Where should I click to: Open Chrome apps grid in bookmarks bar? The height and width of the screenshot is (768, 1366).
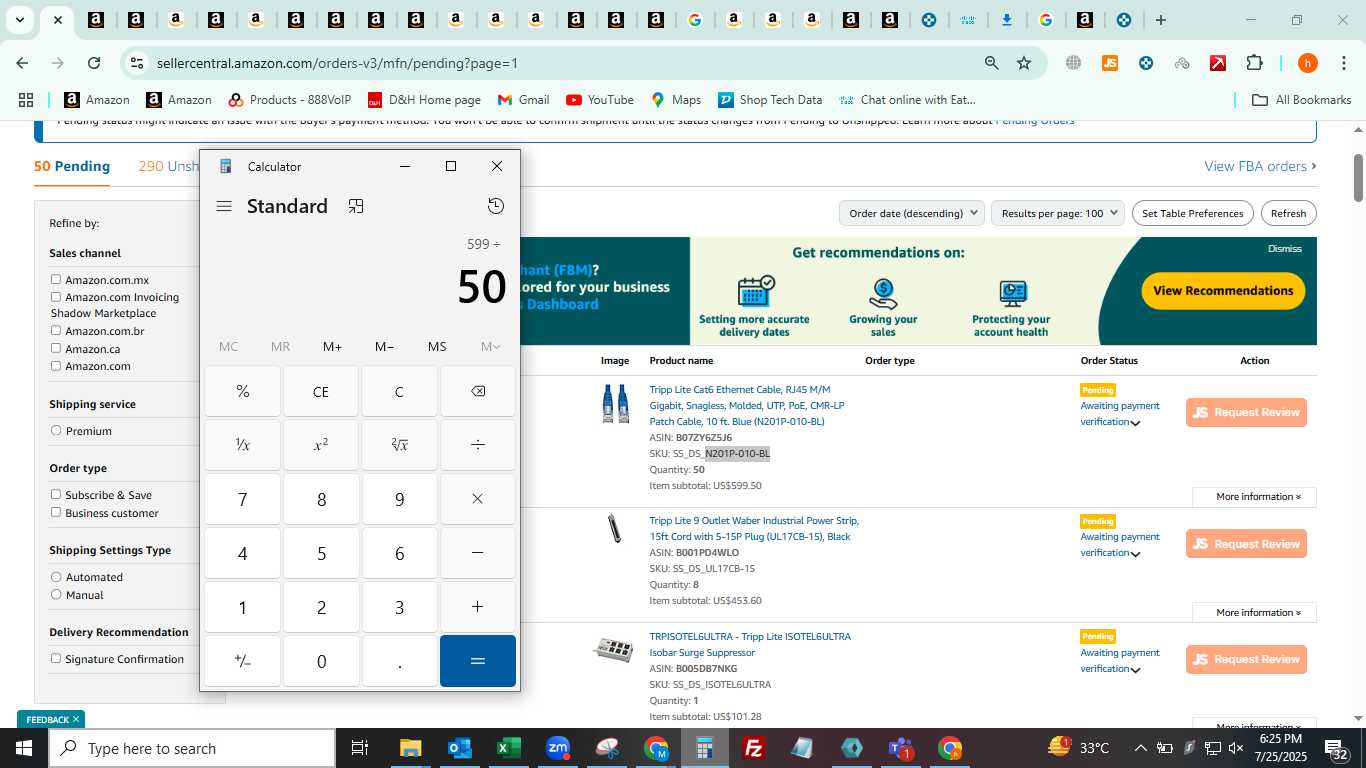pos(26,100)
